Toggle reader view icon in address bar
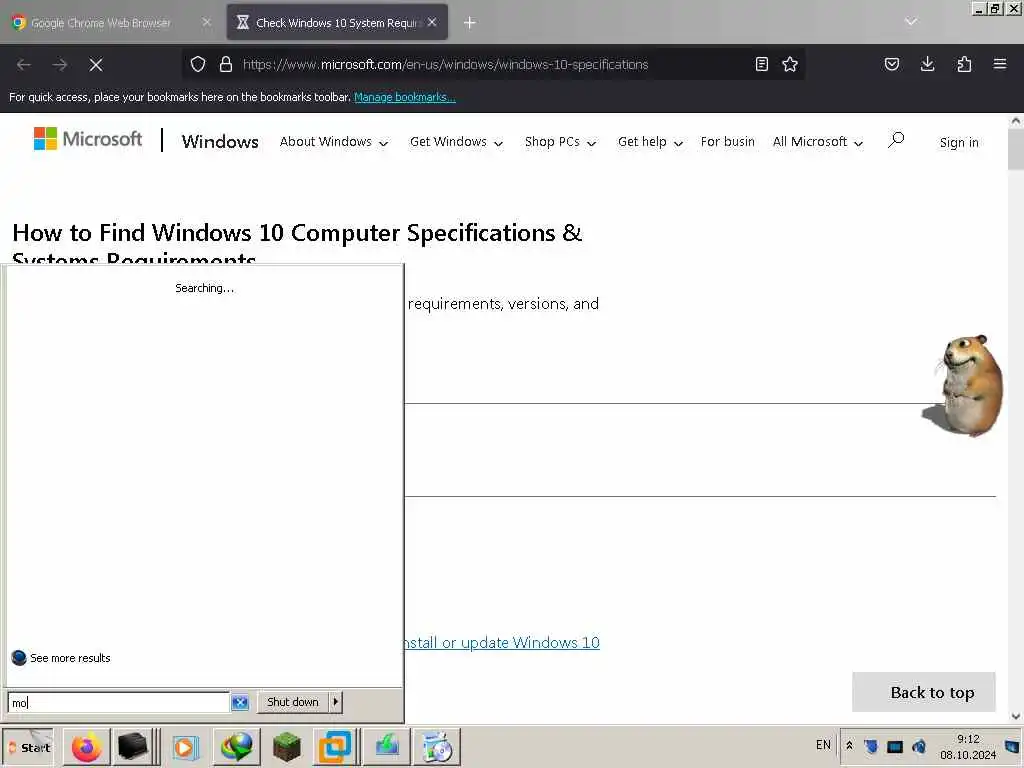Image resolution: width=1024 pixels, height=768 pixels. tap(761, 64)
